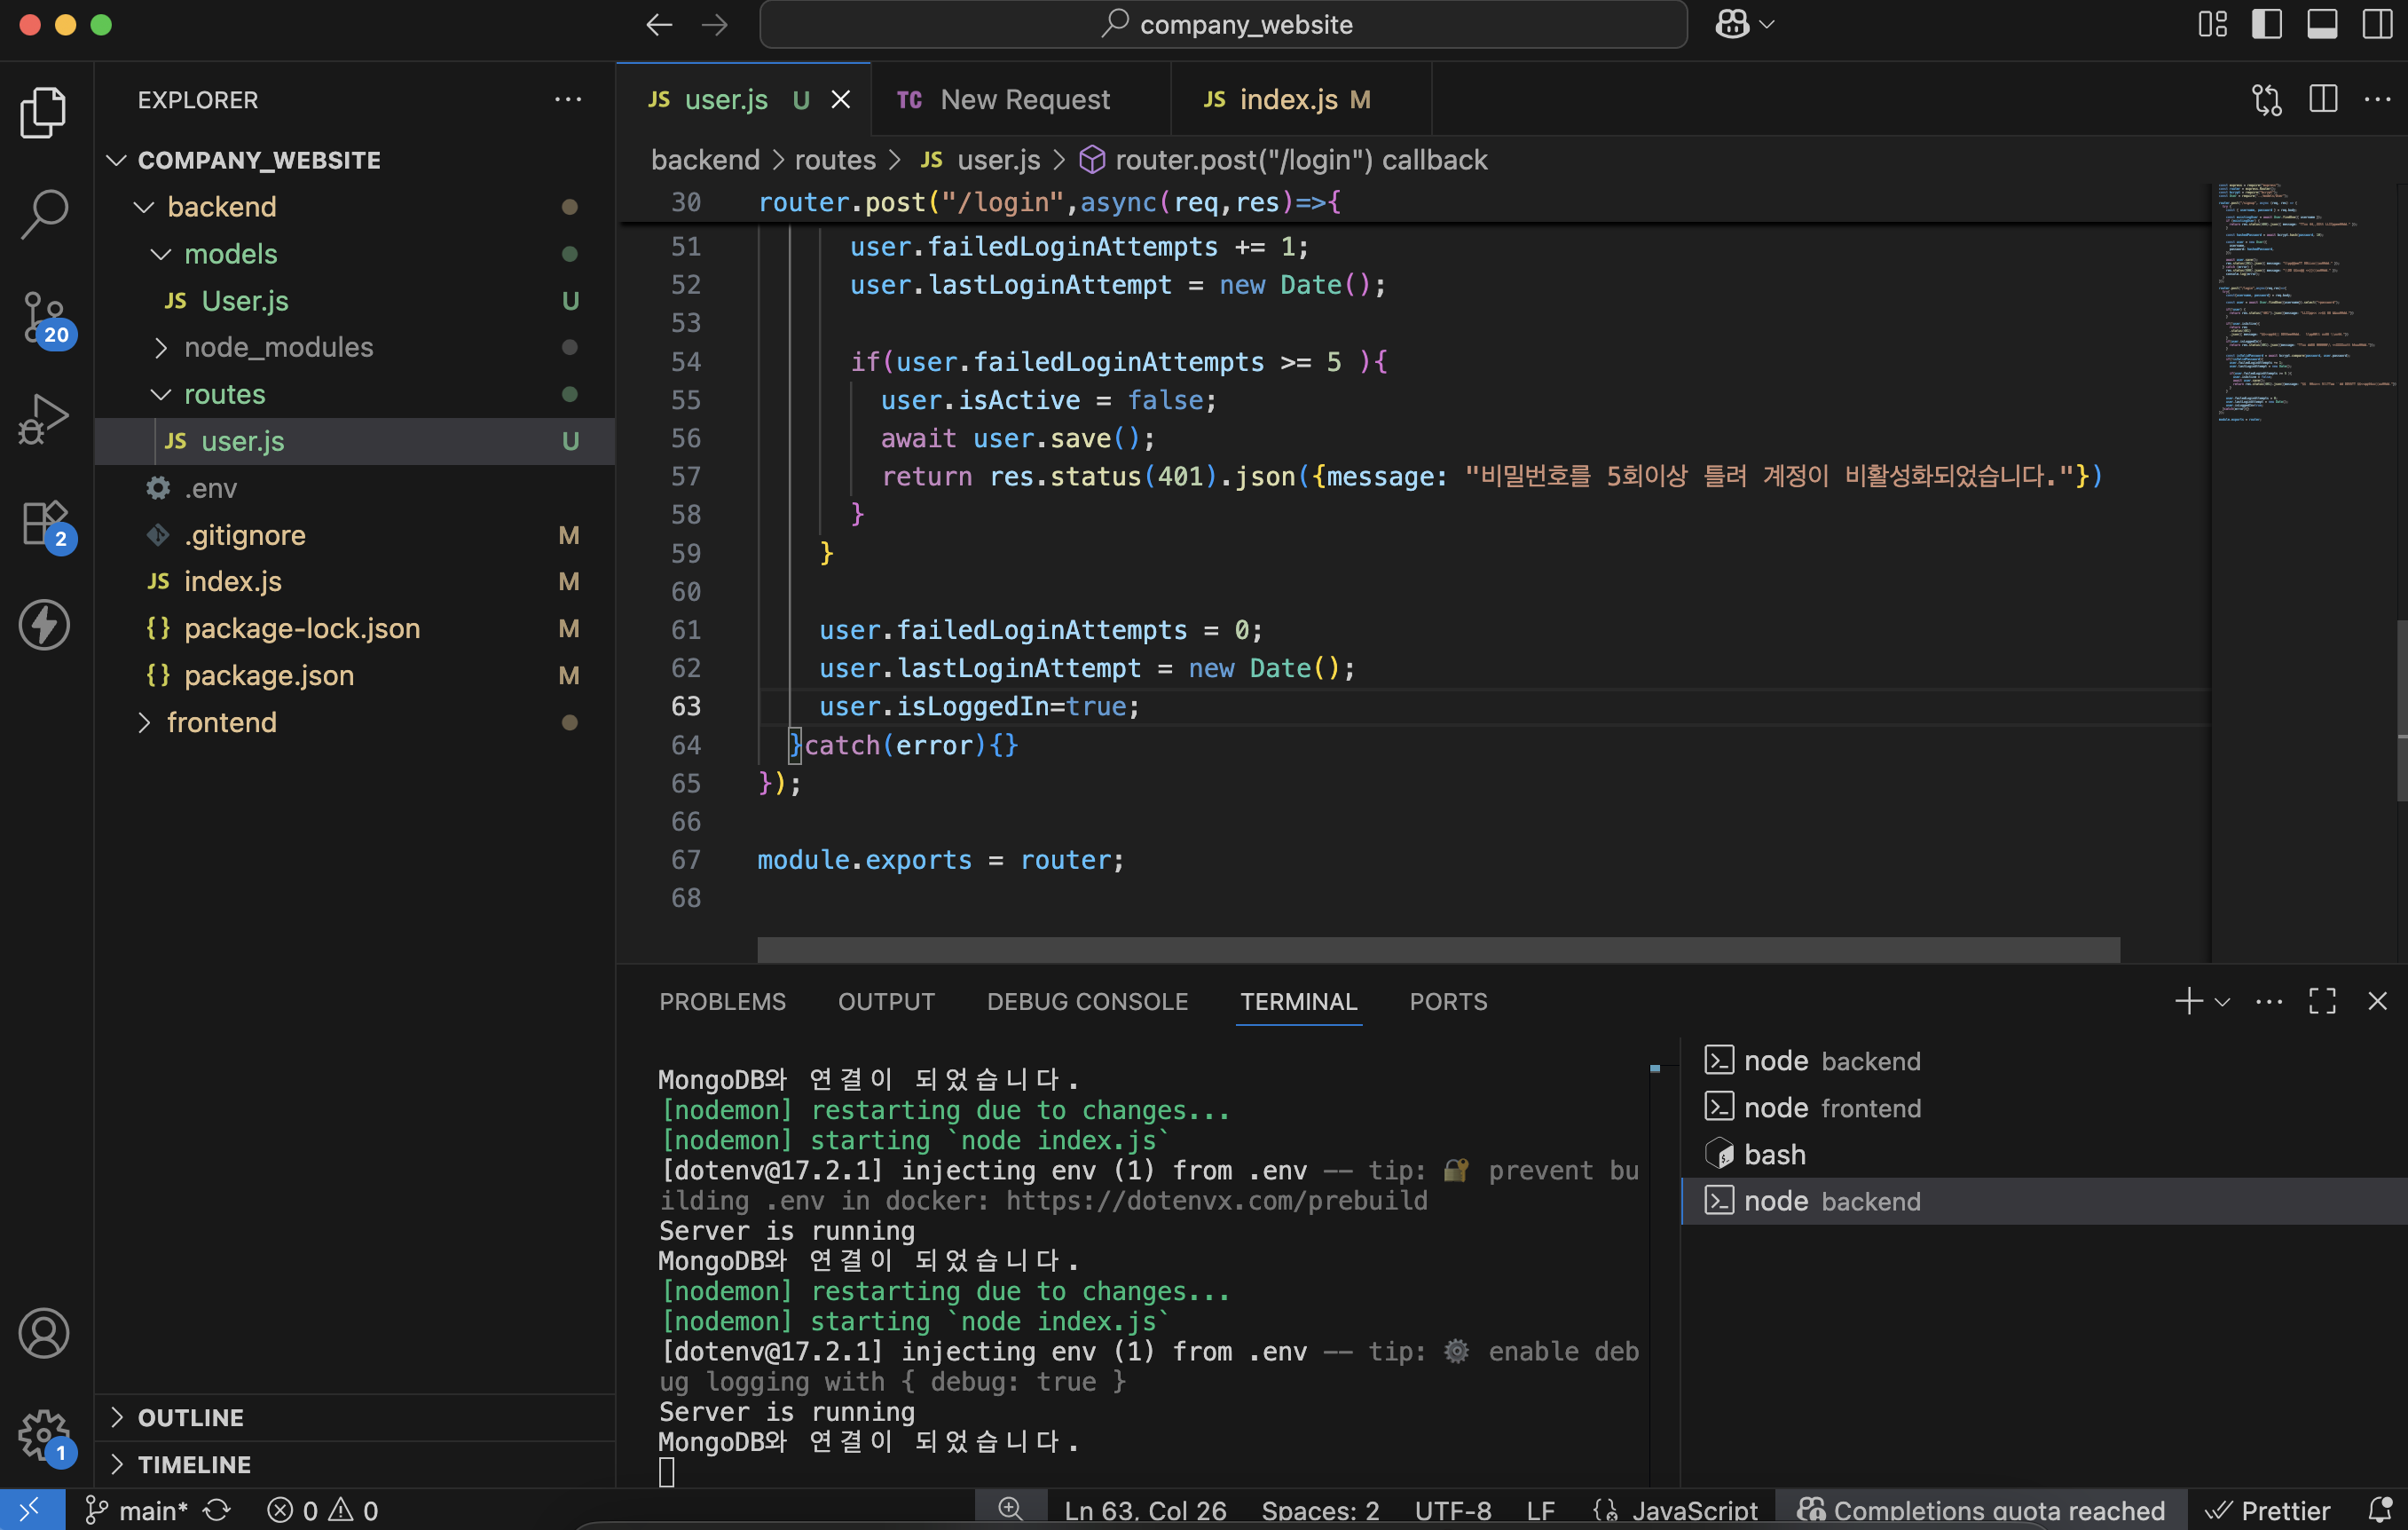Open User.js in models folder
This screenshot has height=1530, width=2408.
(354, 300)
